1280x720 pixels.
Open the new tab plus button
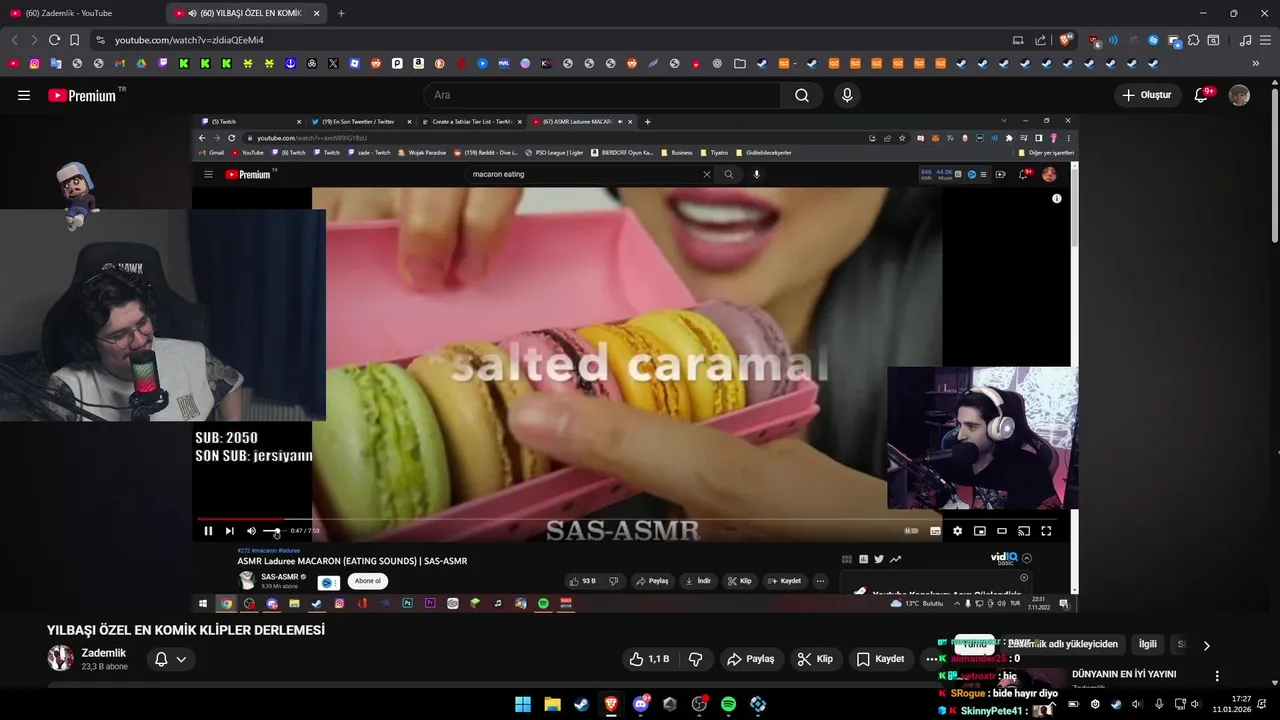341,13
